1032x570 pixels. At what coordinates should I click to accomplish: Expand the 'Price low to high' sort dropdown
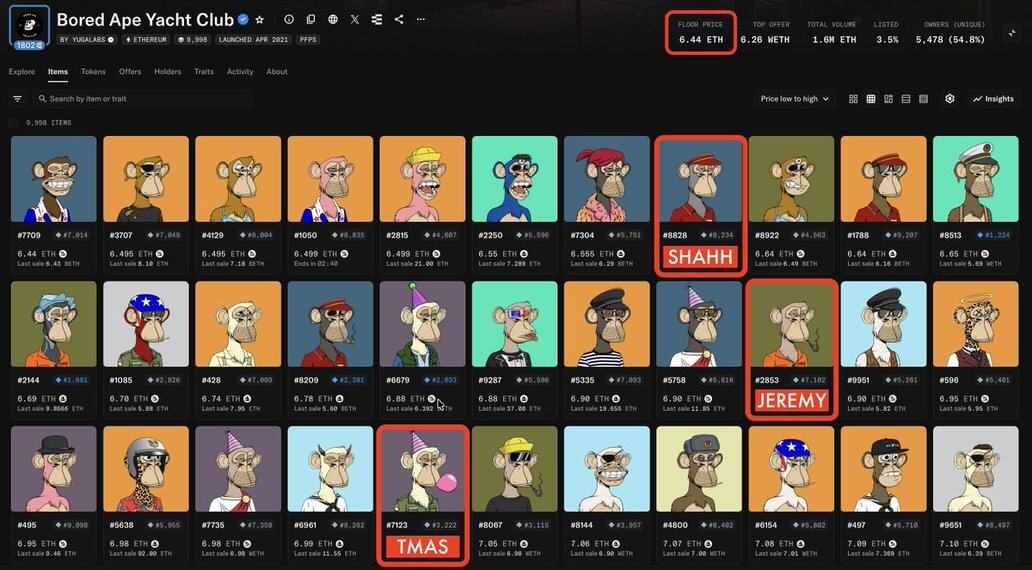pyautogui.click(x=795, y=99)
